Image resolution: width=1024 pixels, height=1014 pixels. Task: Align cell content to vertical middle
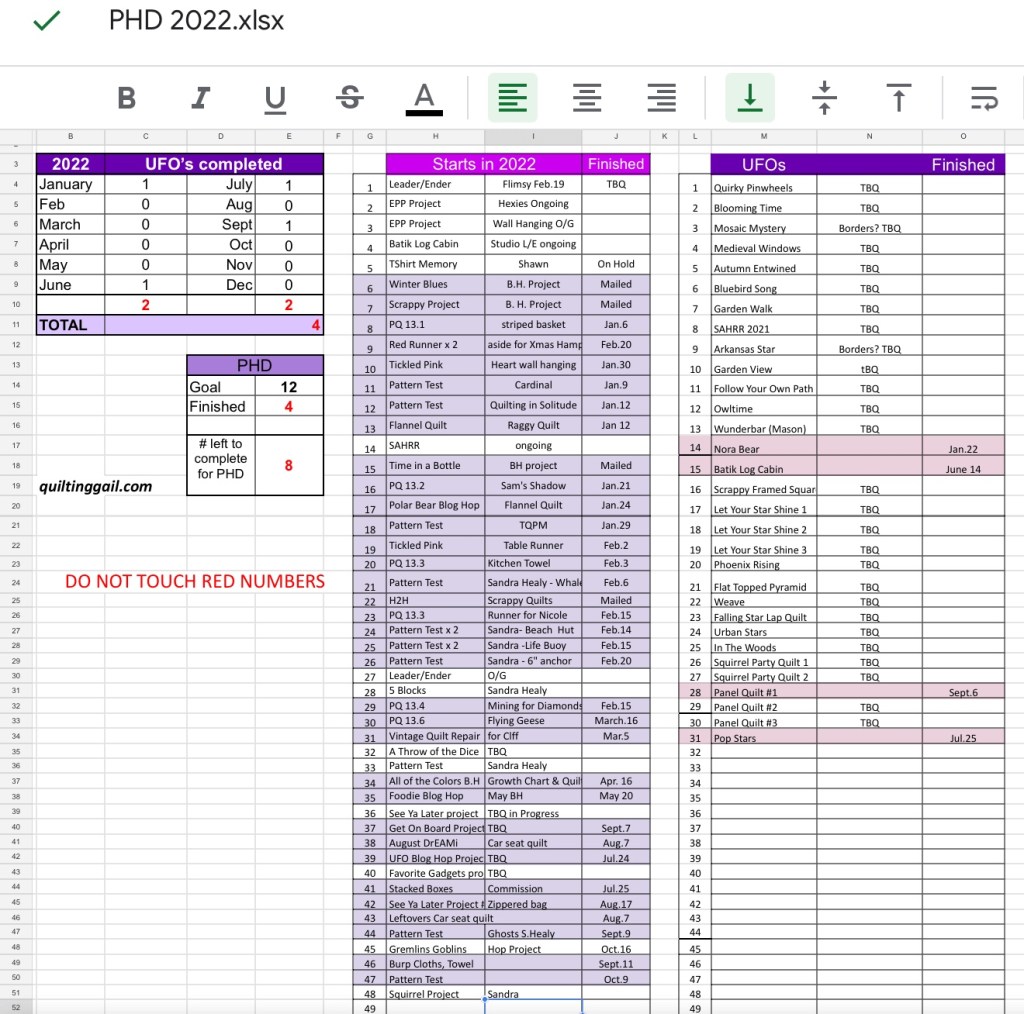coord(824,97)
